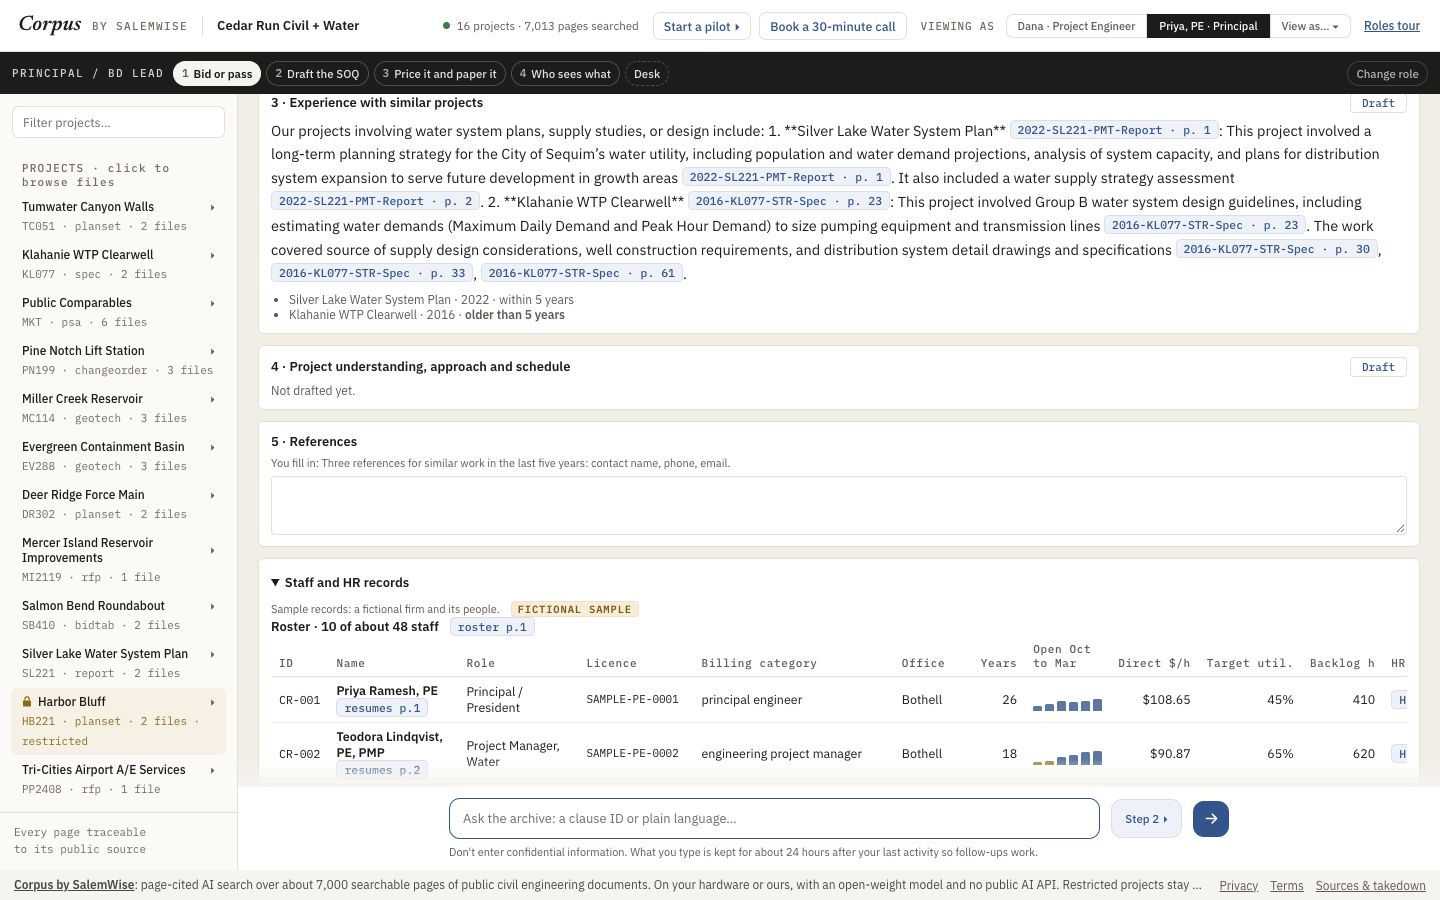Screen dimensions: 1440x900
Task: Collapse the Staff and HR records section
Action: tap(340, 582)
